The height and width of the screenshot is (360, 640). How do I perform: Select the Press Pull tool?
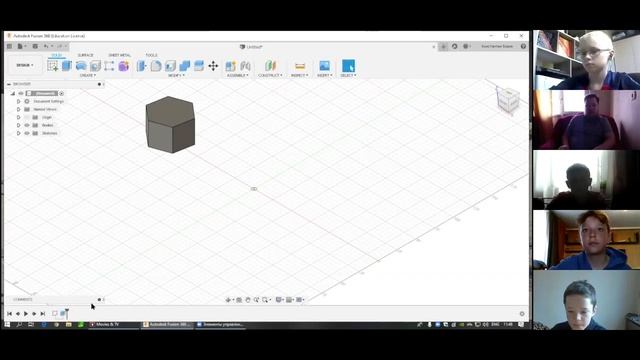click(x=141, y=66)
